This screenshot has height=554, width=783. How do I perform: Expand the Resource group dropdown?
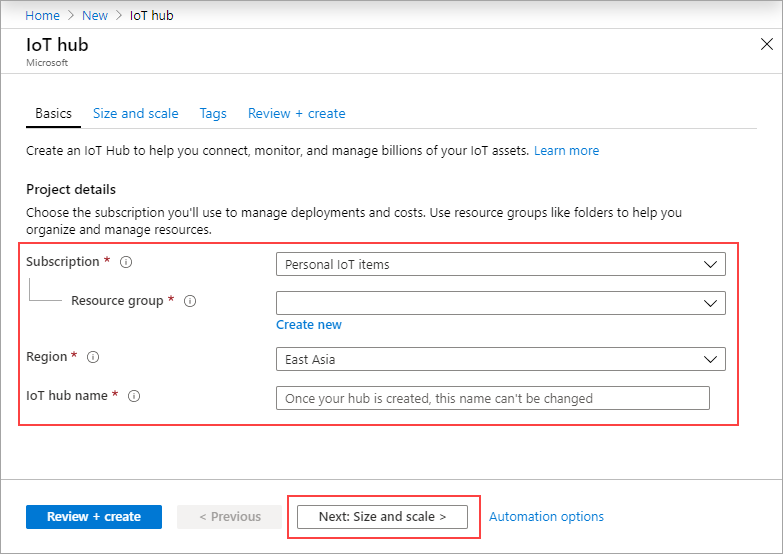pyautogui.click(x=500, y=303)
